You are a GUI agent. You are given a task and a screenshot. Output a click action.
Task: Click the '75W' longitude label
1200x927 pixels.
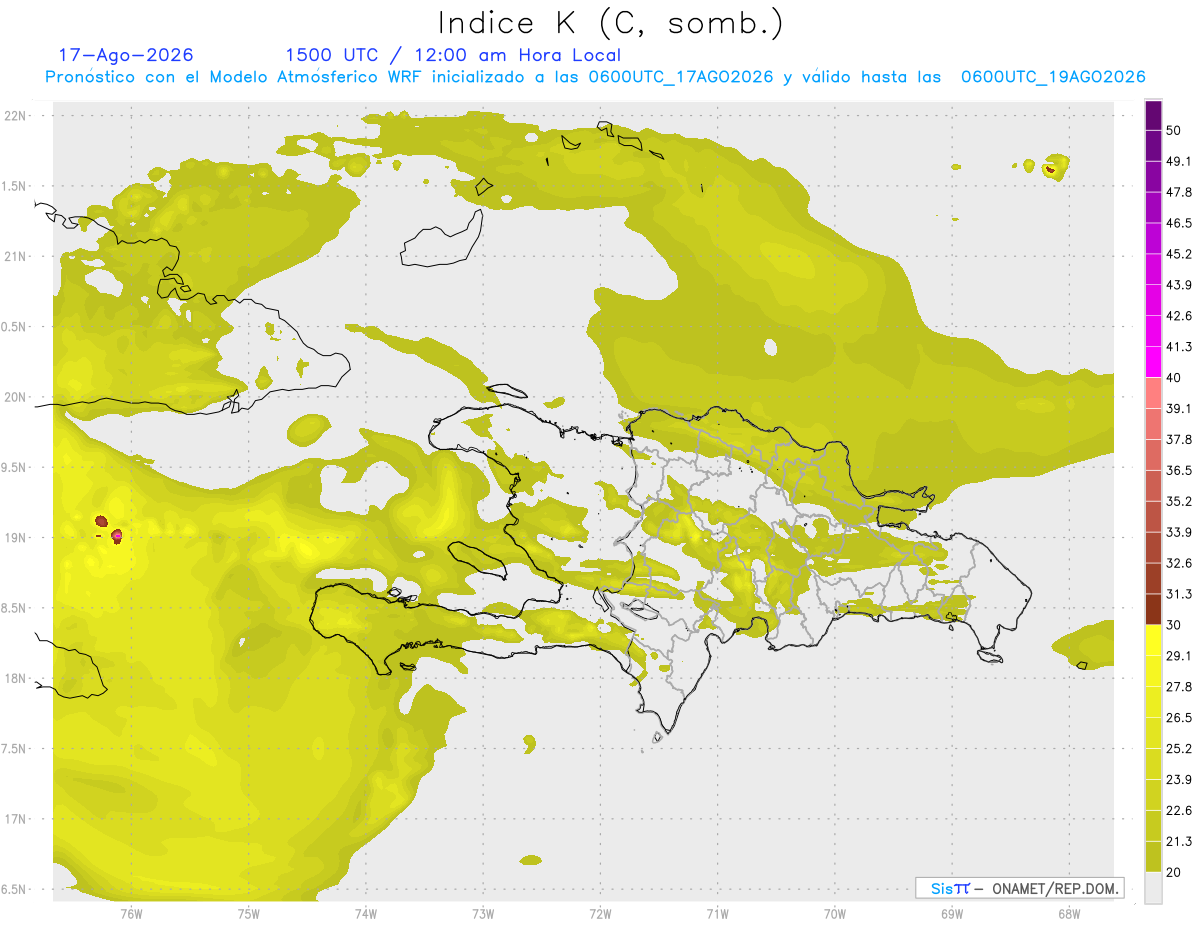coord(249,914)
